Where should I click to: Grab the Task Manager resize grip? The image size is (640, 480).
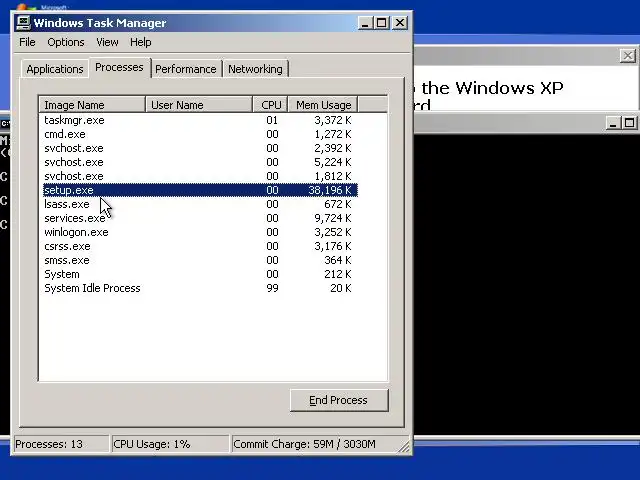tap(404, 447)
